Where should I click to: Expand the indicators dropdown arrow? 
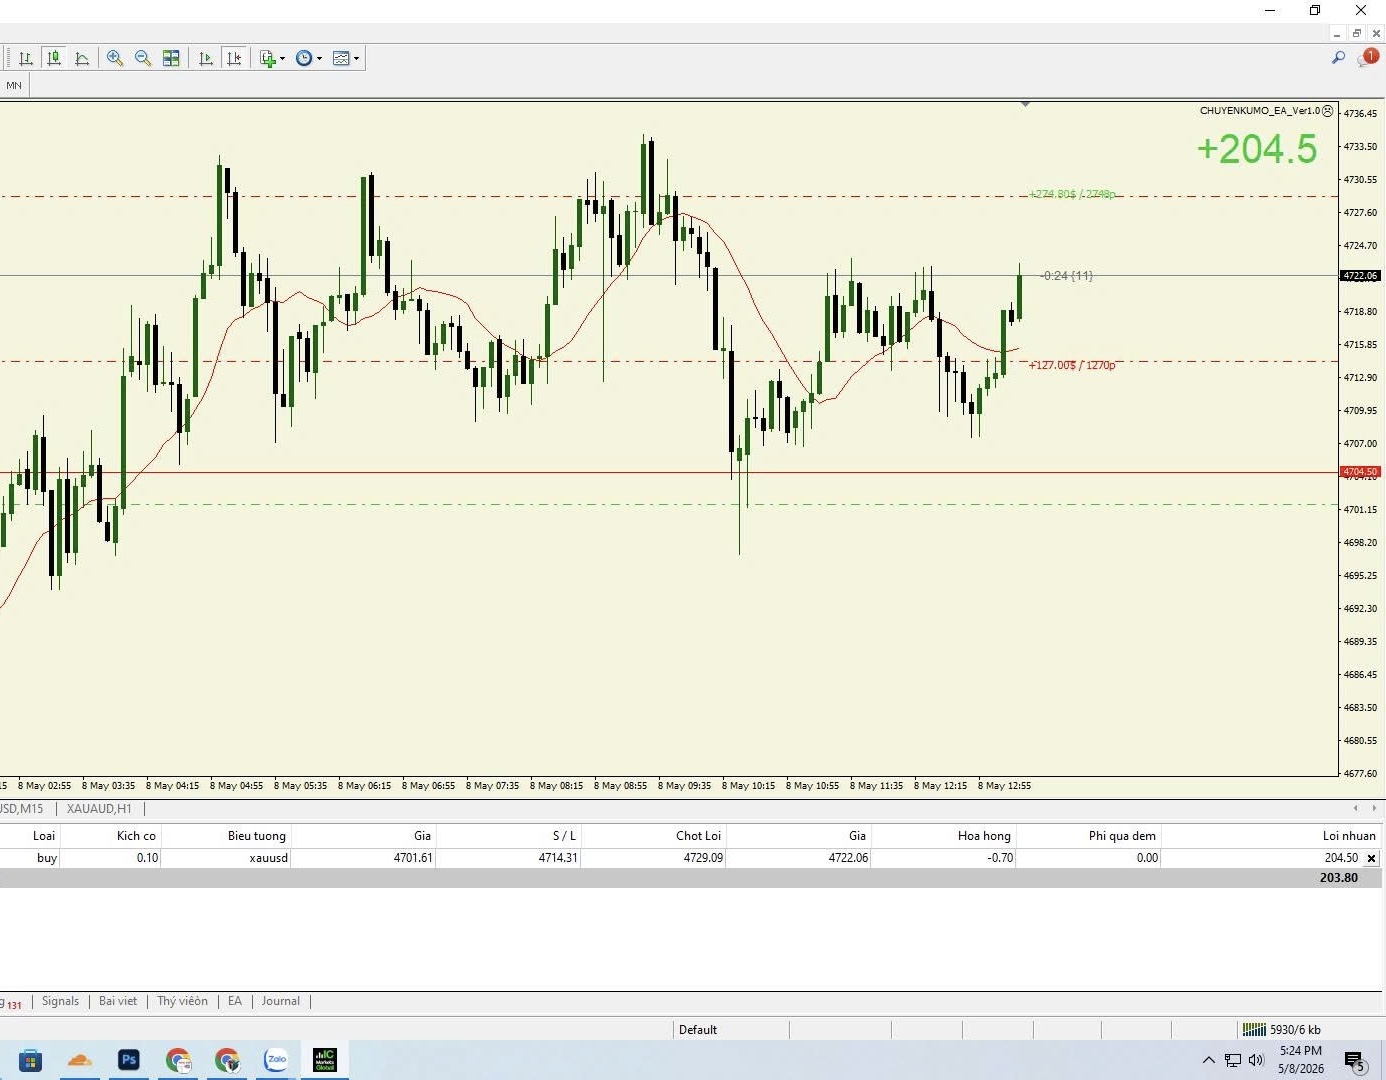pos(282,58)
